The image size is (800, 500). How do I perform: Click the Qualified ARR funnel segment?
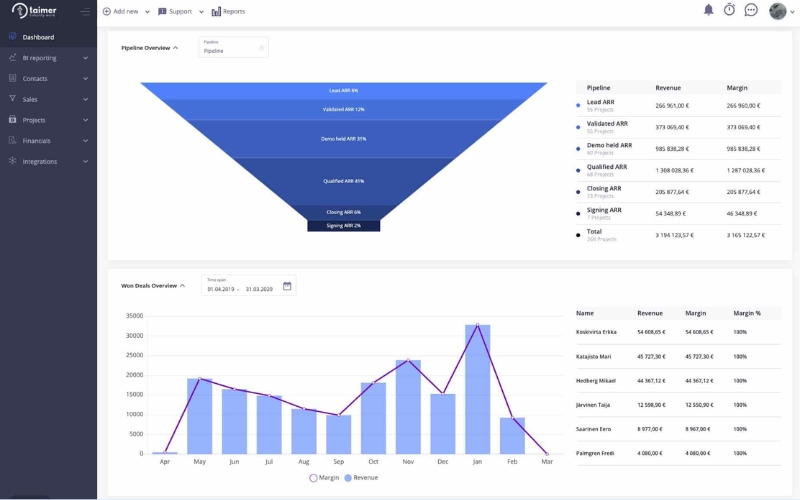[344, 180]
